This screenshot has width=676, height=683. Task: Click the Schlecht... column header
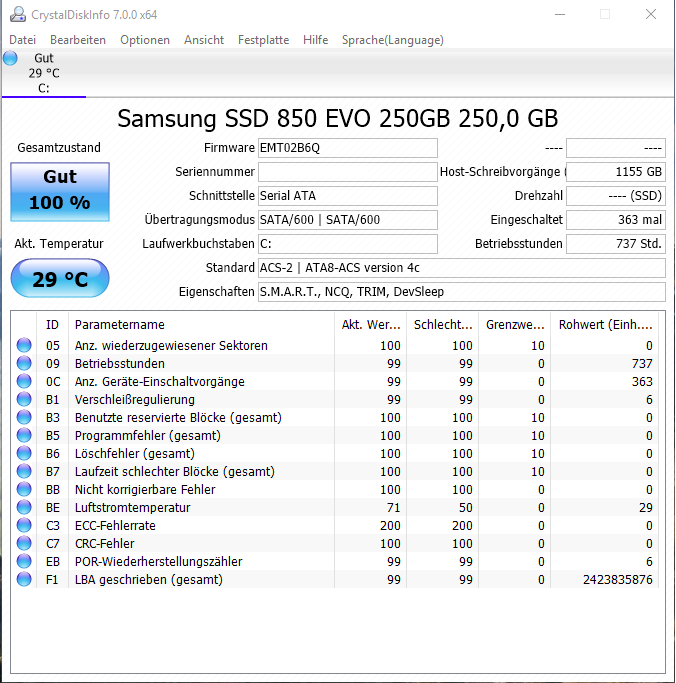[443, 325]
